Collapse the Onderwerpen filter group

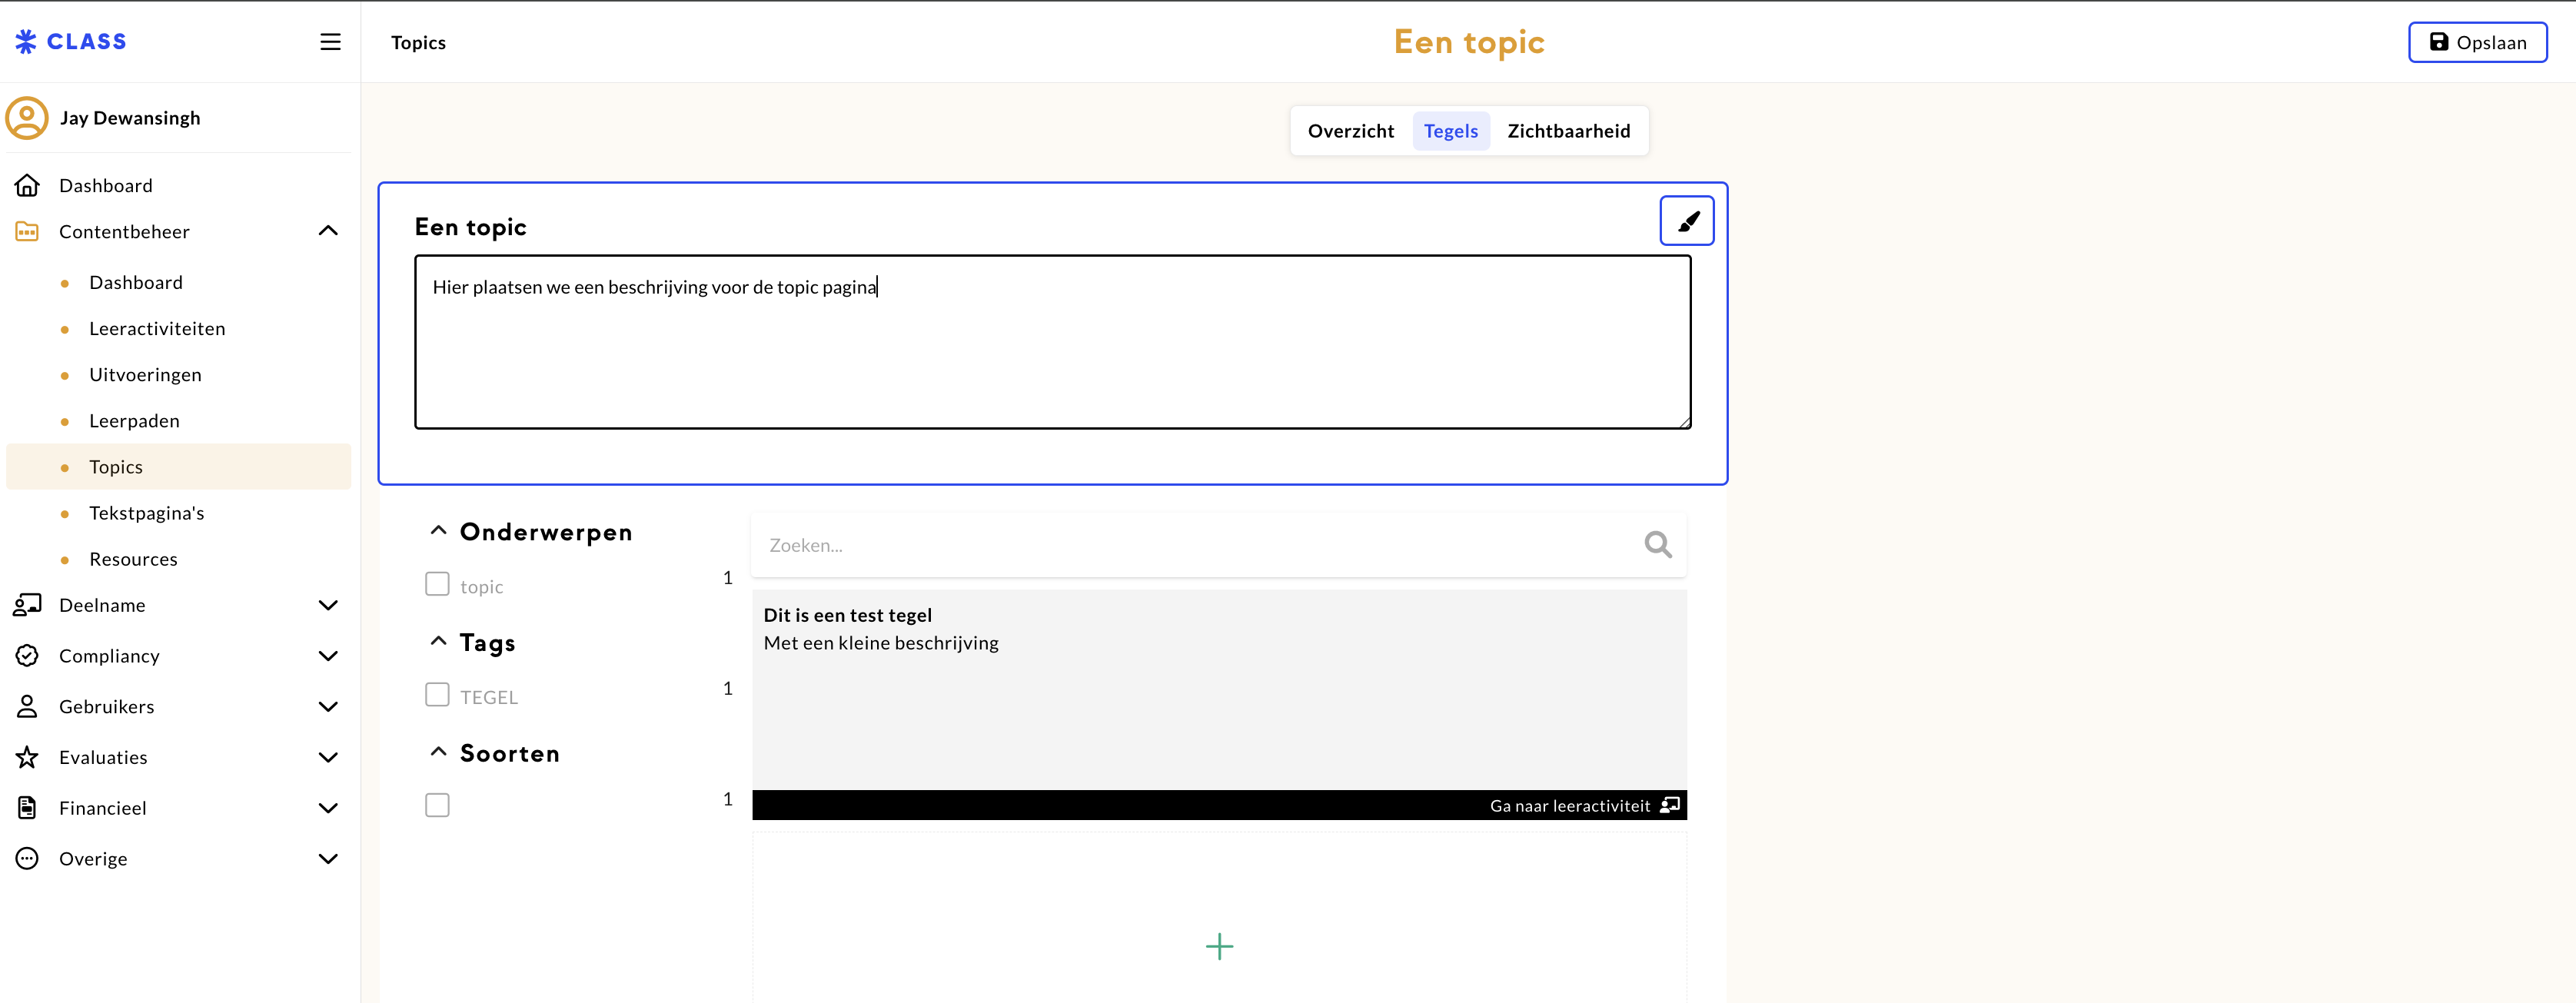[438, 531]
